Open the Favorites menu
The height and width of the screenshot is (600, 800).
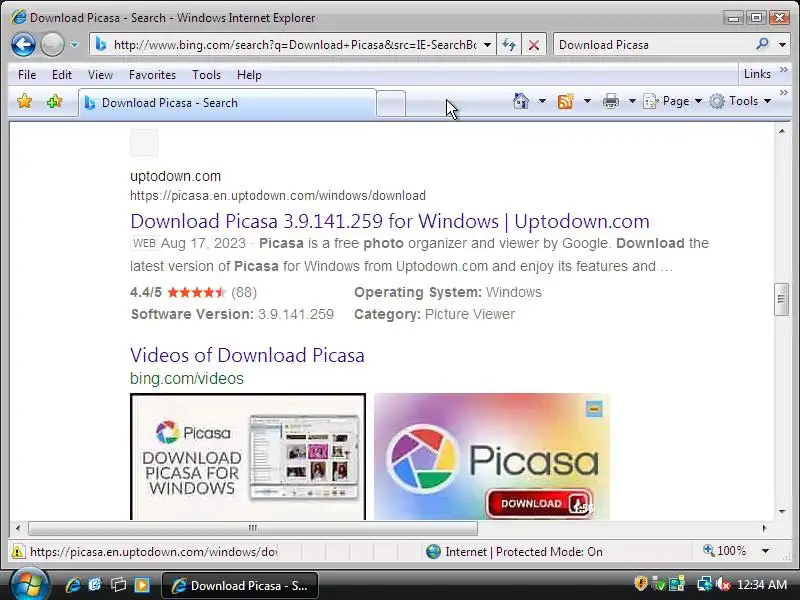pyautogui.click(x=152, y=75)
